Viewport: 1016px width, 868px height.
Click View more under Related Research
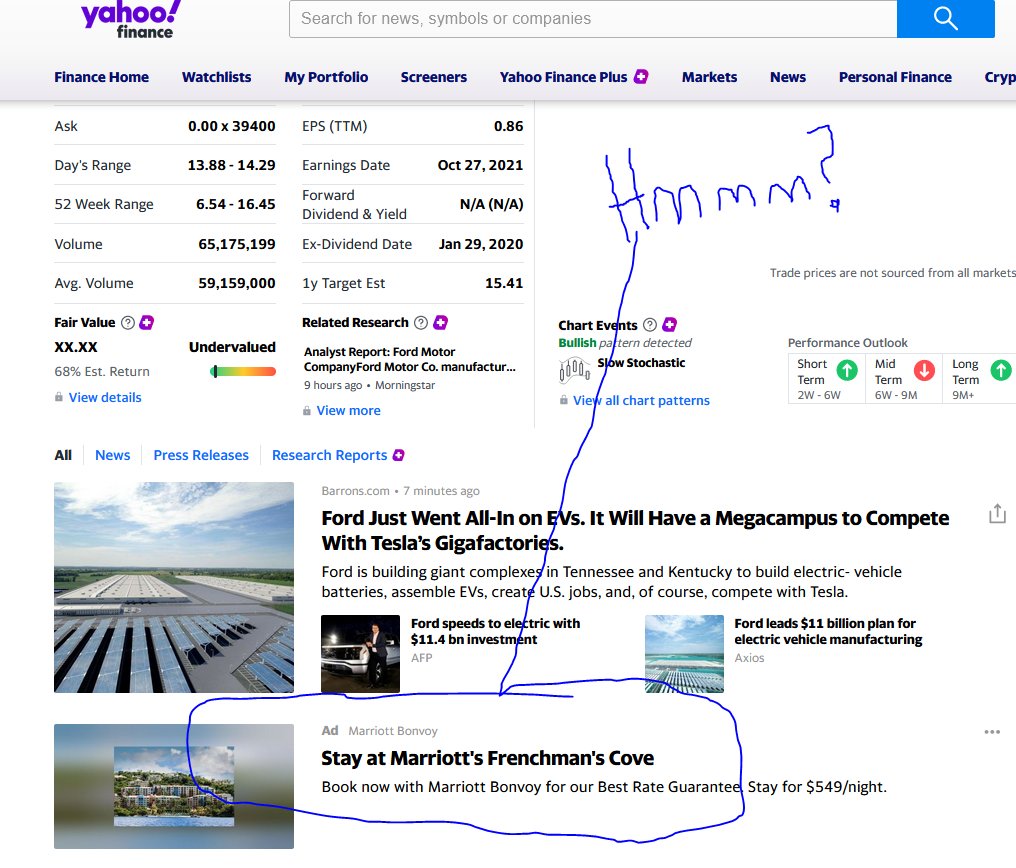point(349,411)
